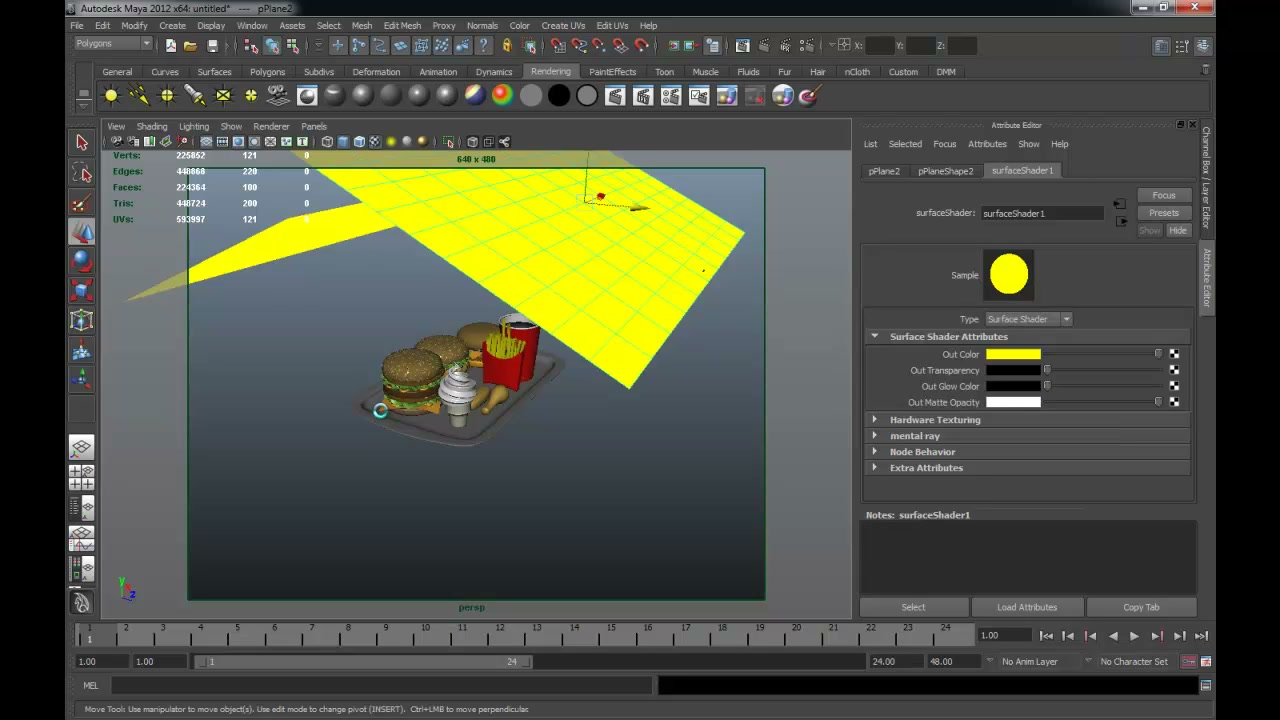The width and height of the screenshot is (1280, 720).
Task: Play the animation forward
Action: click(1134, 636)
